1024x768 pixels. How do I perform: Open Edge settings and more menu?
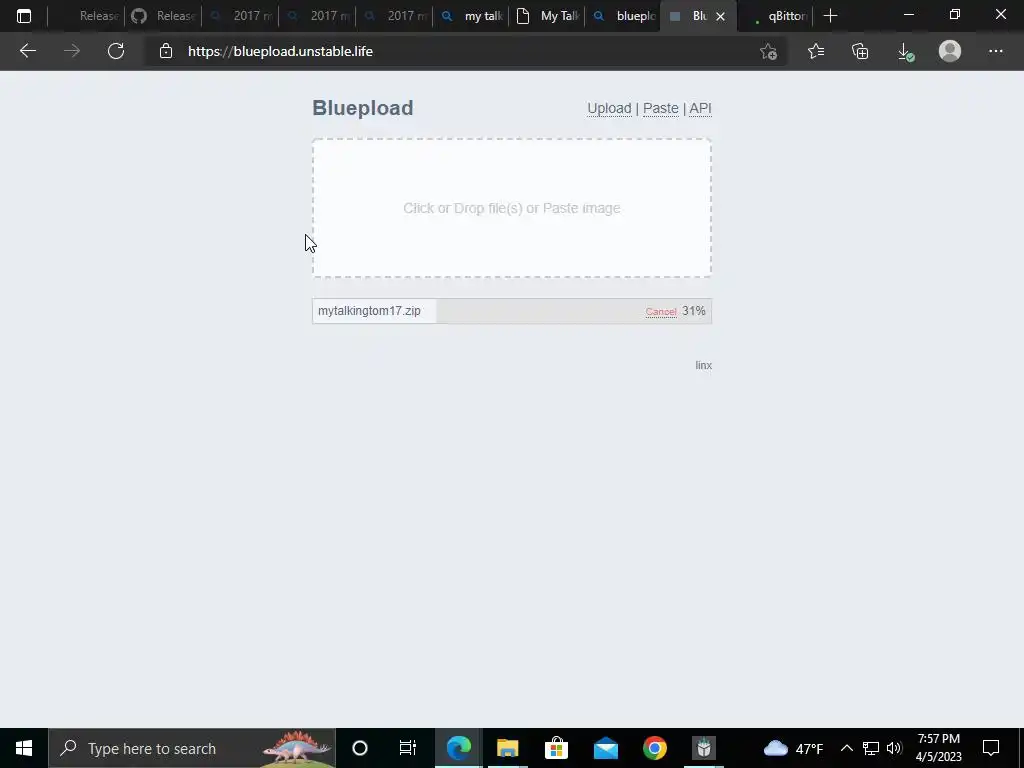(995, 51)
